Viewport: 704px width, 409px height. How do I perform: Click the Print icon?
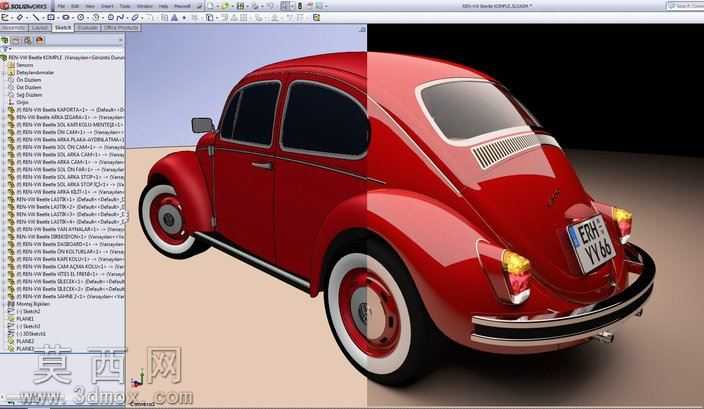pos(255,6)
